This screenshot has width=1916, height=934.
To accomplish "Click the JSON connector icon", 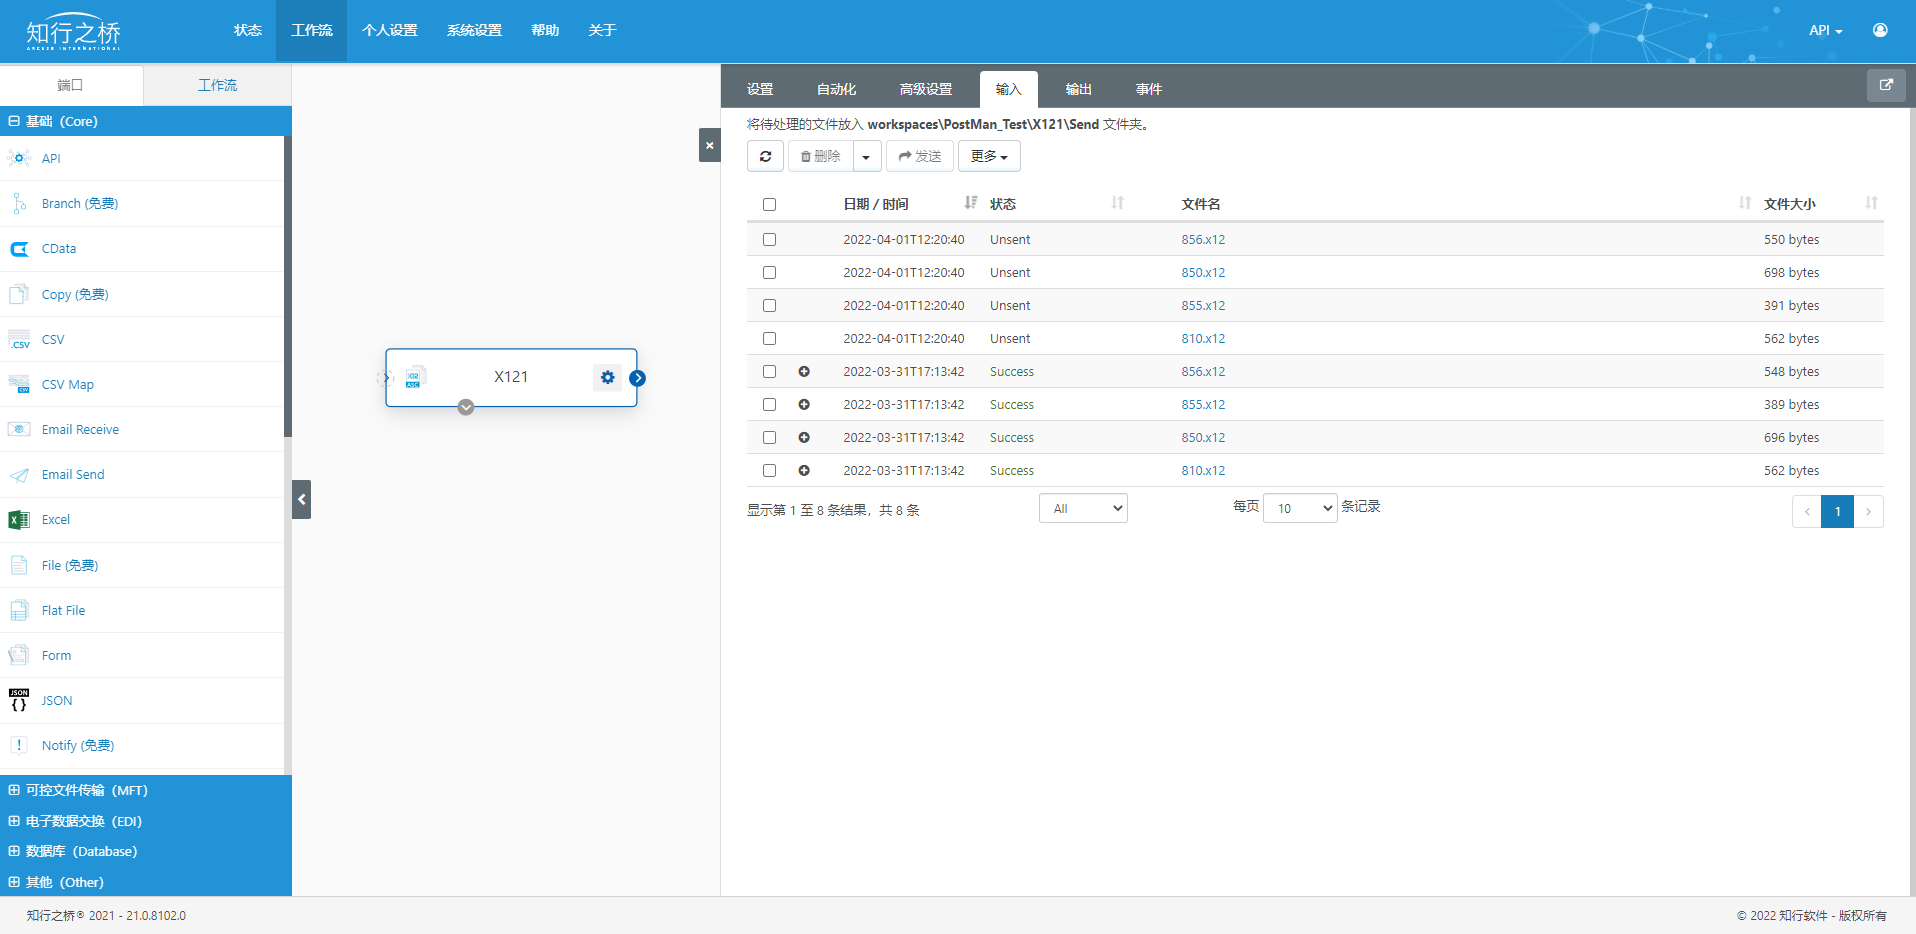I will click(x=19, y=700).
